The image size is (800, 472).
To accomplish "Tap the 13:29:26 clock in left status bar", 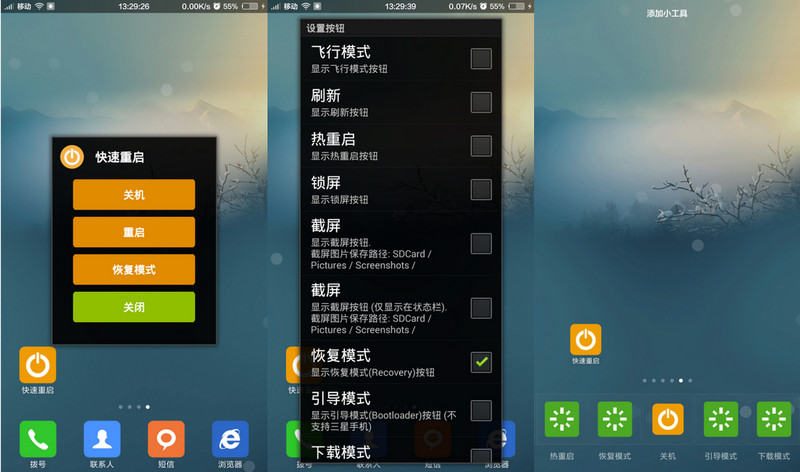I will 134,7.
